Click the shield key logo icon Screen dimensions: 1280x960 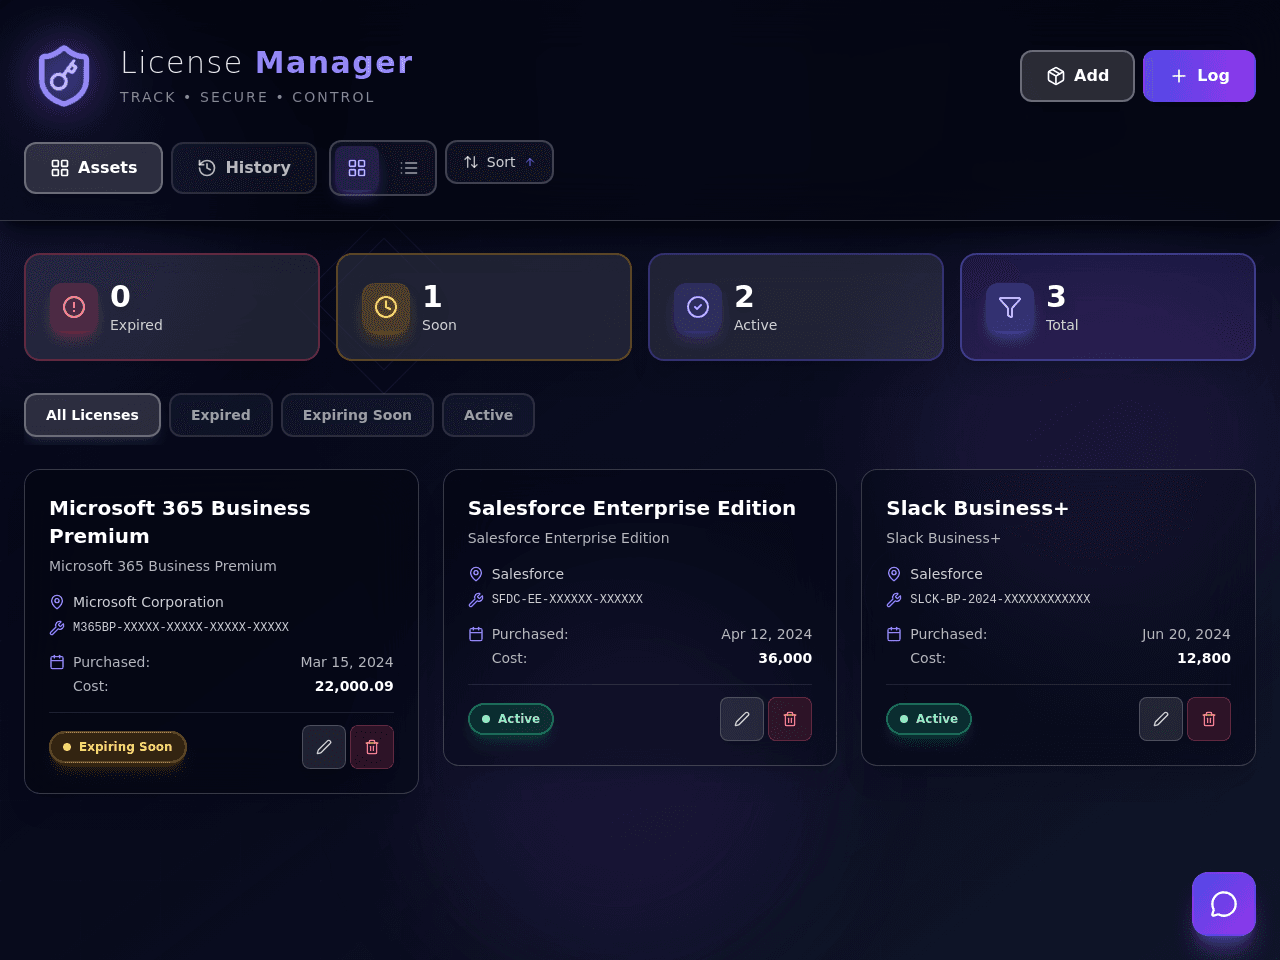pyautogui.click(x=64, y=76)
